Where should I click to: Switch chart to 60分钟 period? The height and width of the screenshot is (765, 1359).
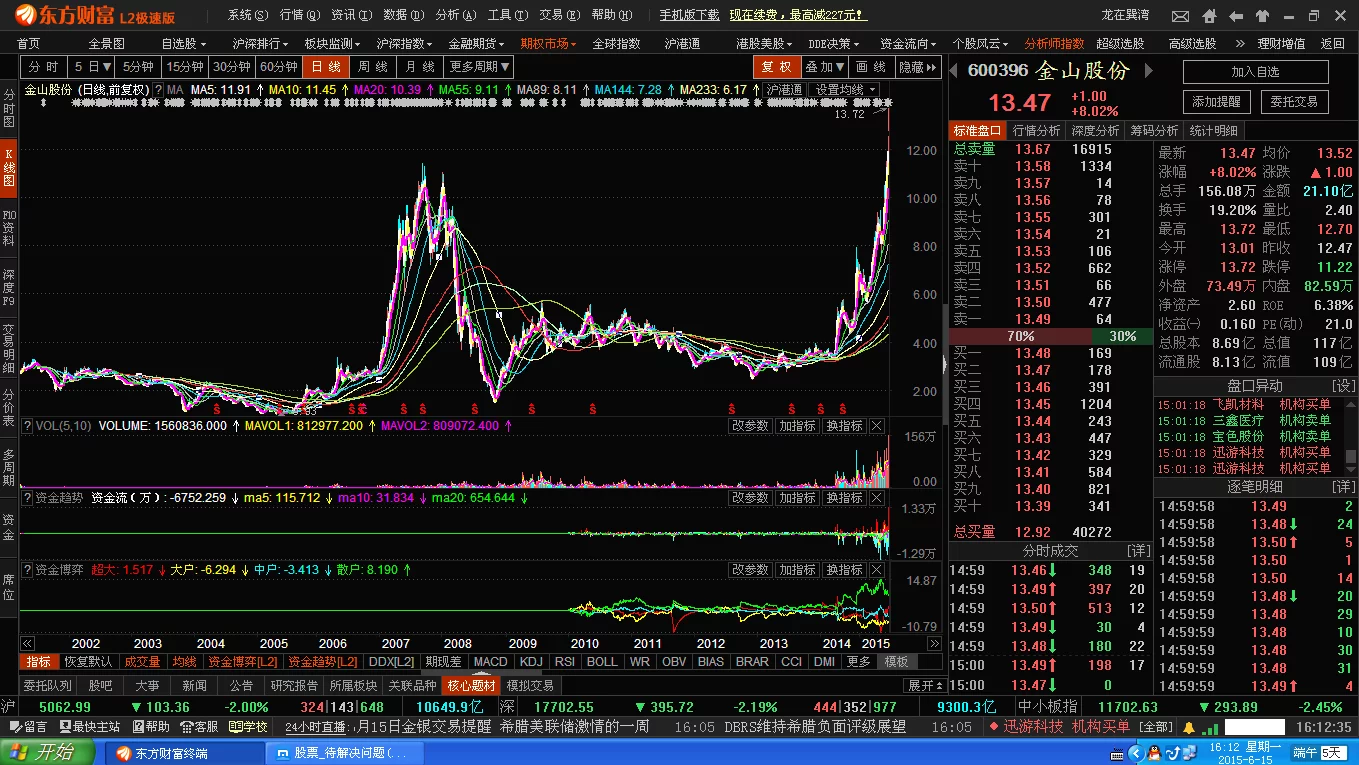(x=279, y=66)
